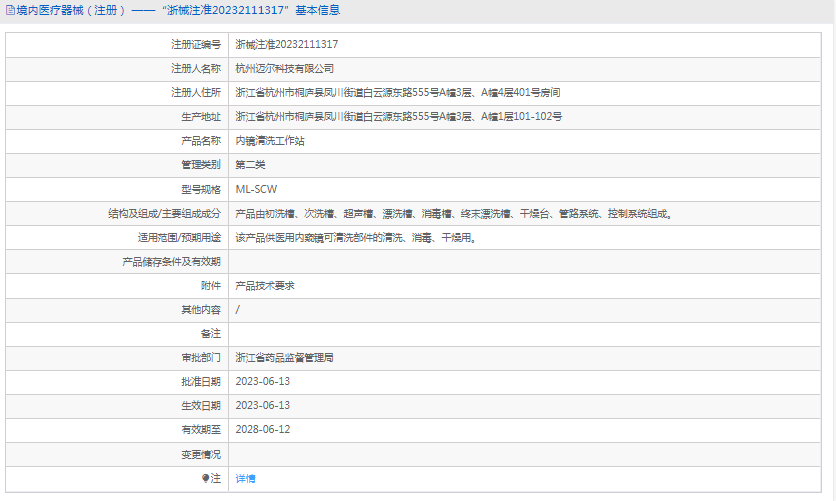Viewport: 836px width, 501px height.
Task: Select expiry date 2028-06-12
Action: click(x=263, y=430)
